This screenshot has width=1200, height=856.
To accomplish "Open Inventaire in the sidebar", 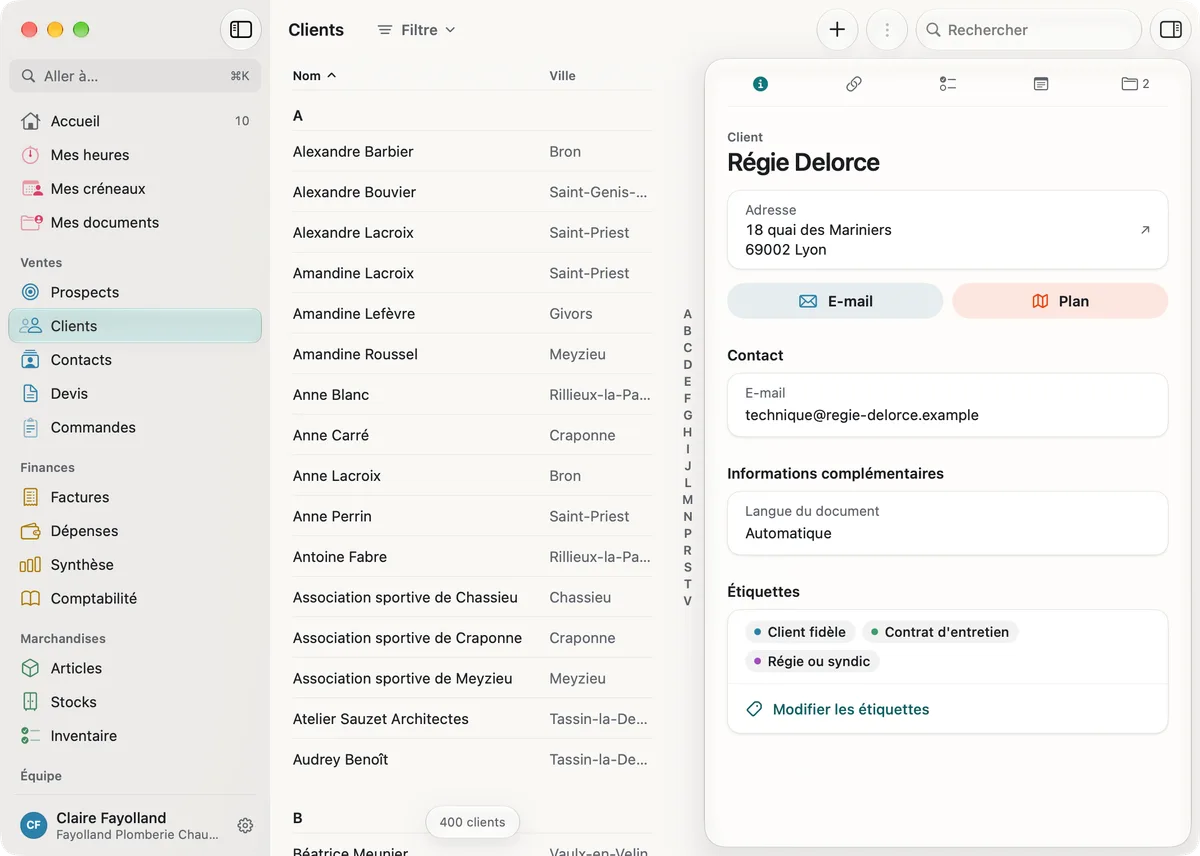I will (135, 736).
